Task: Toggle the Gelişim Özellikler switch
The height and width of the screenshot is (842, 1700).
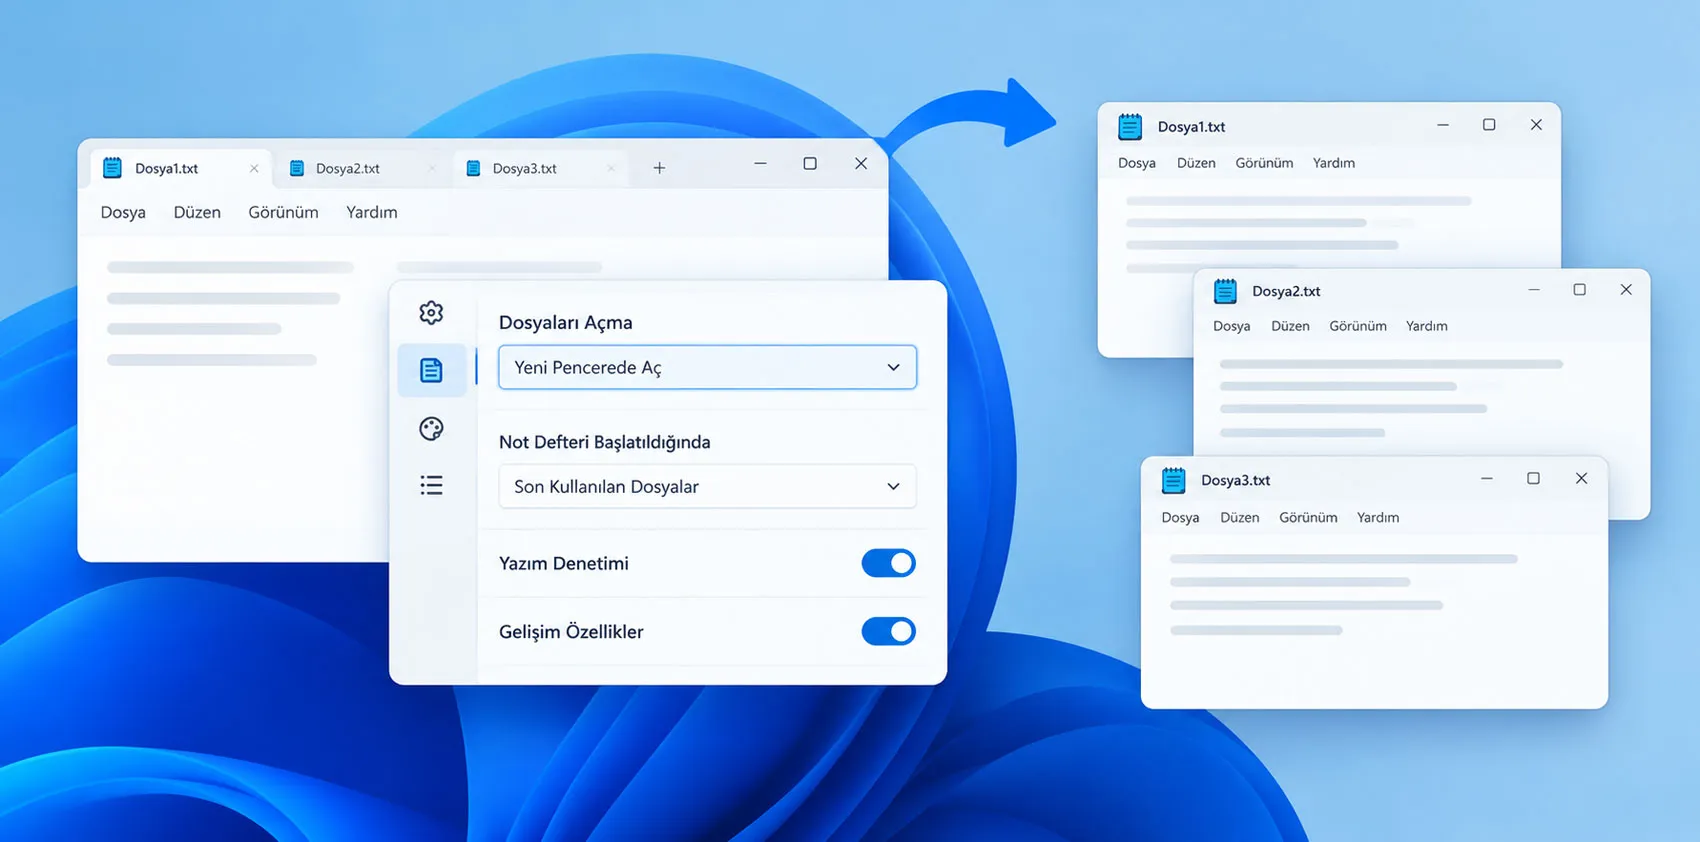Action: tap(888, 631)
